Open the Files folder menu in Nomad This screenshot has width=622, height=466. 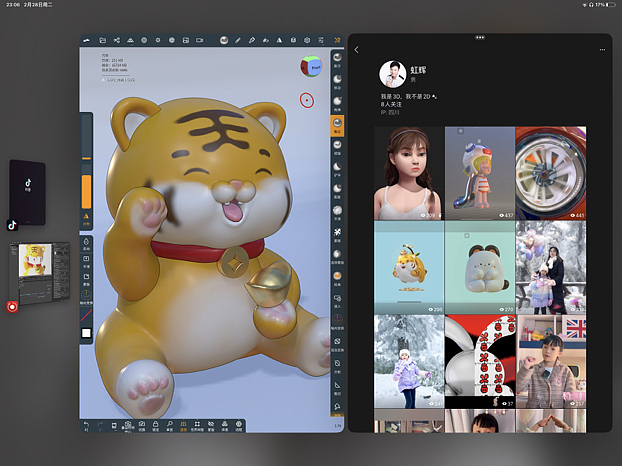click(103, 40)
